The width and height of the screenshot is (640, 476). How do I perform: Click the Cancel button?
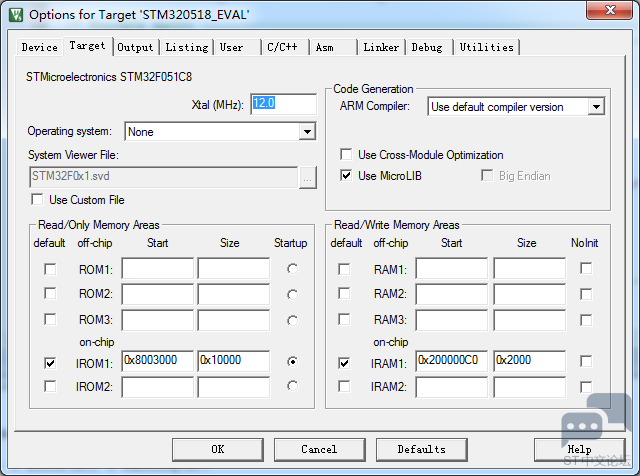pos(319,449)
